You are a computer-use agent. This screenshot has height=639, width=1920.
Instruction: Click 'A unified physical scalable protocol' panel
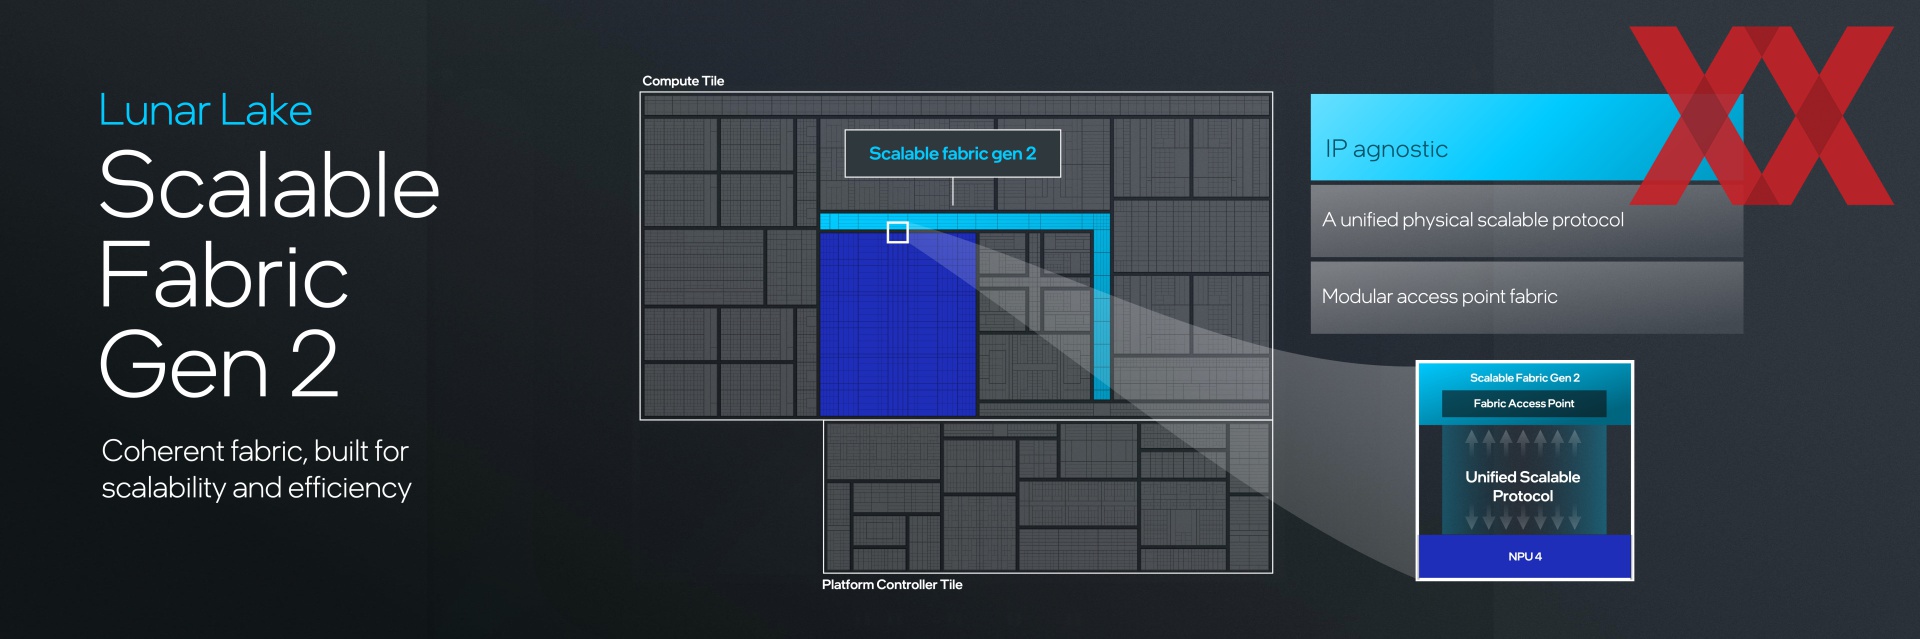click(1526, 221)
